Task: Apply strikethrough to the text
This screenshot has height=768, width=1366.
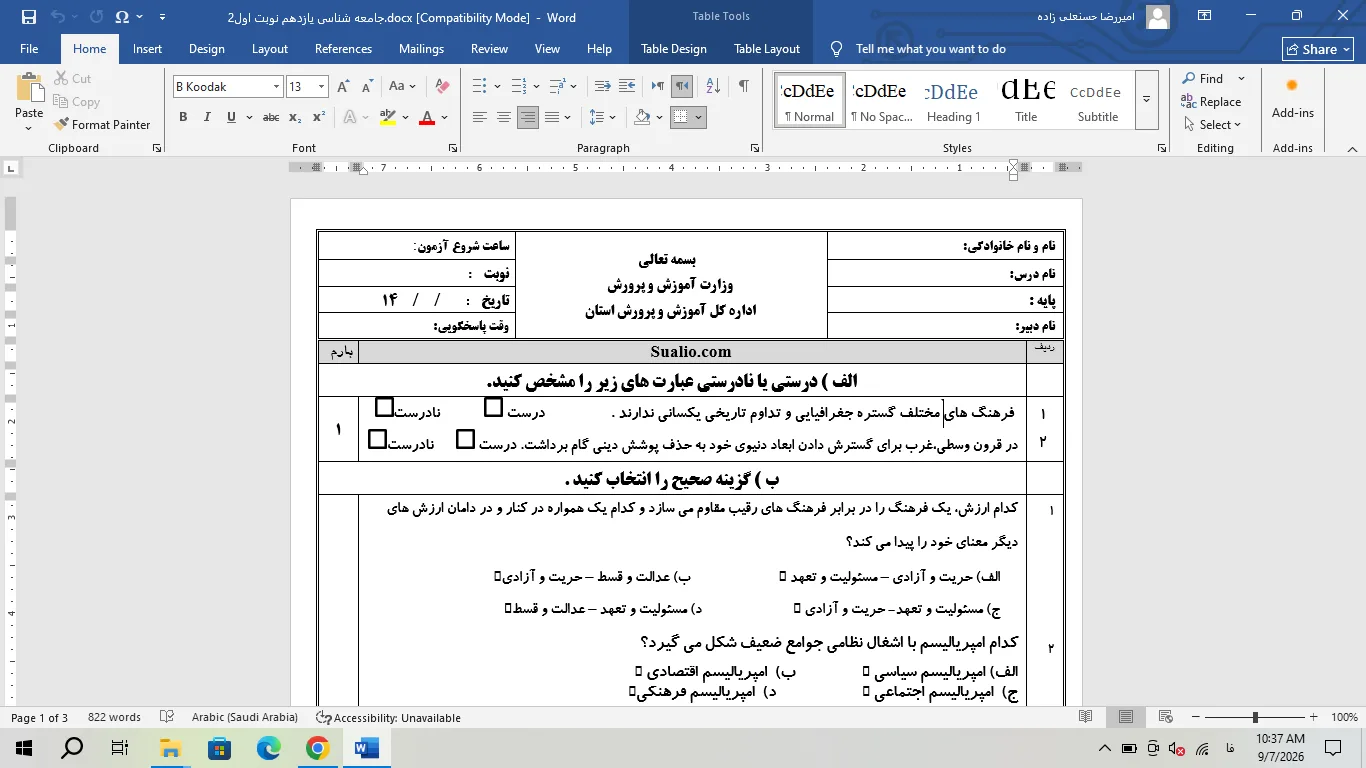Action: [x=270, y=117]
